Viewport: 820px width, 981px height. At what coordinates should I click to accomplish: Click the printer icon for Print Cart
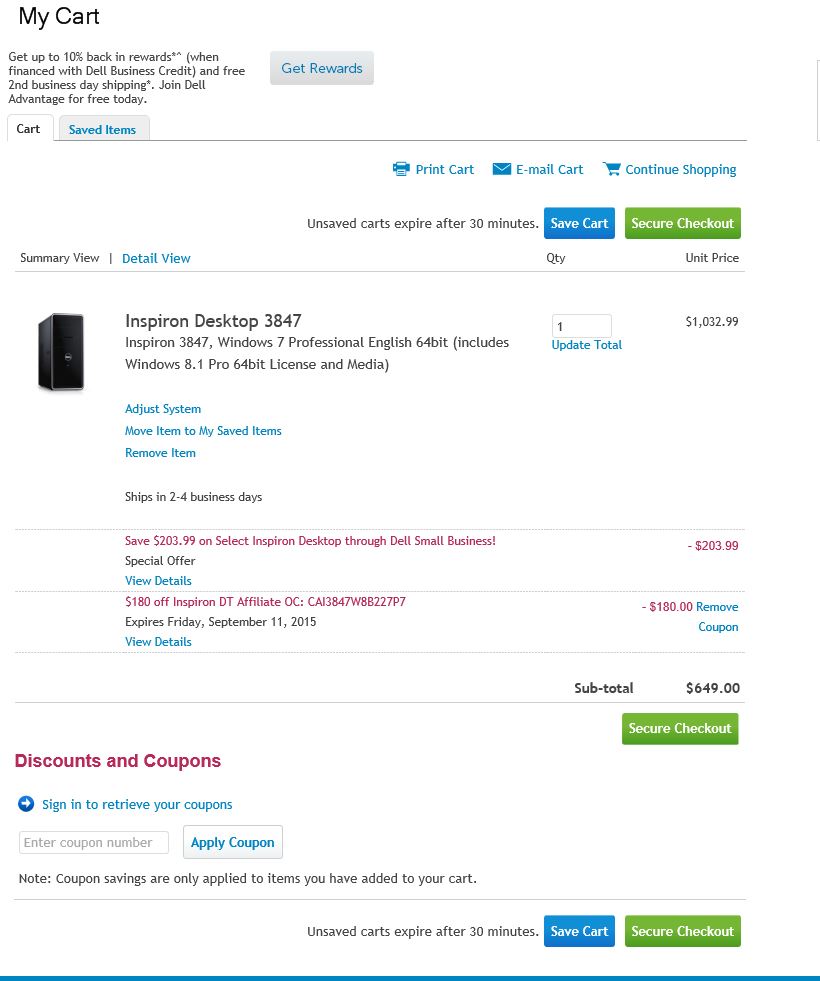pos(401,169)
